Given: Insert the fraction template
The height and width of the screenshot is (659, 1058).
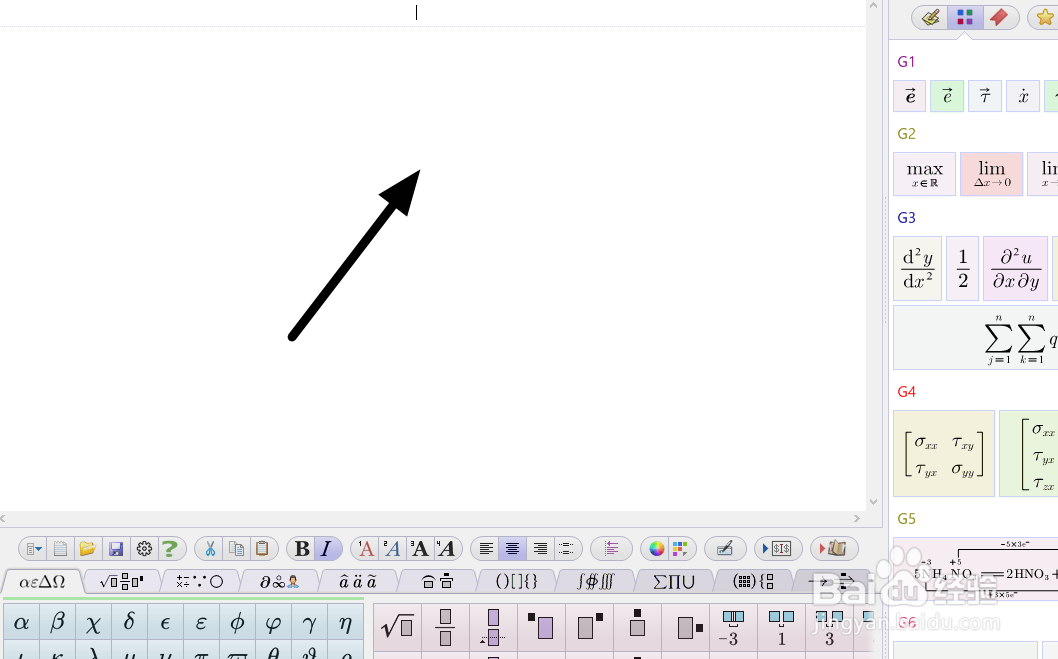Looking at the screenshot, I should [445, 628].
